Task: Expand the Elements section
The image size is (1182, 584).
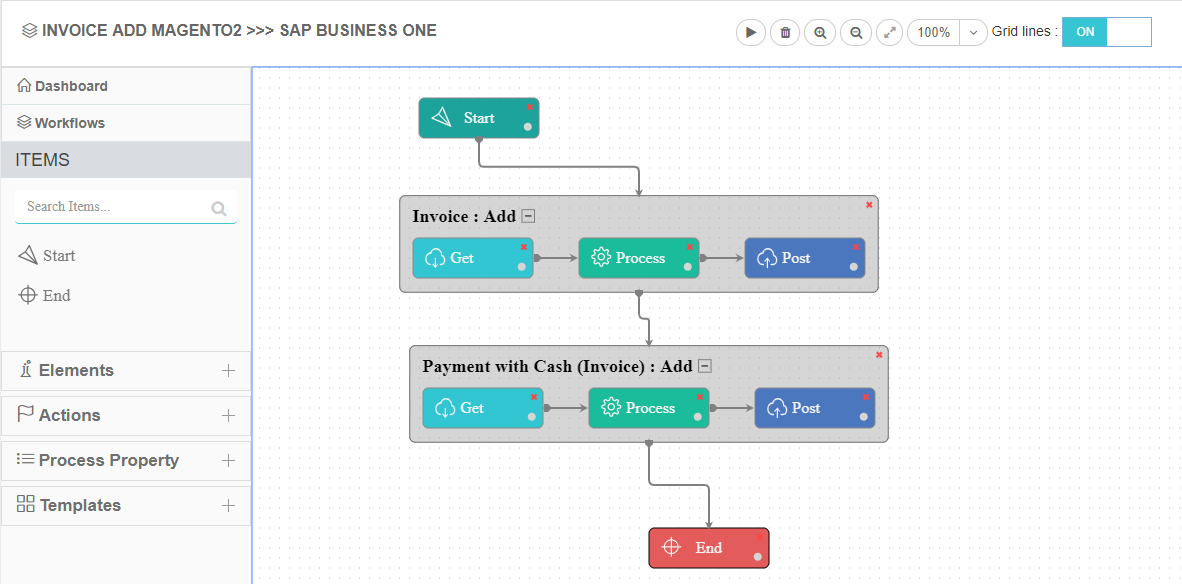Action: 228,370
